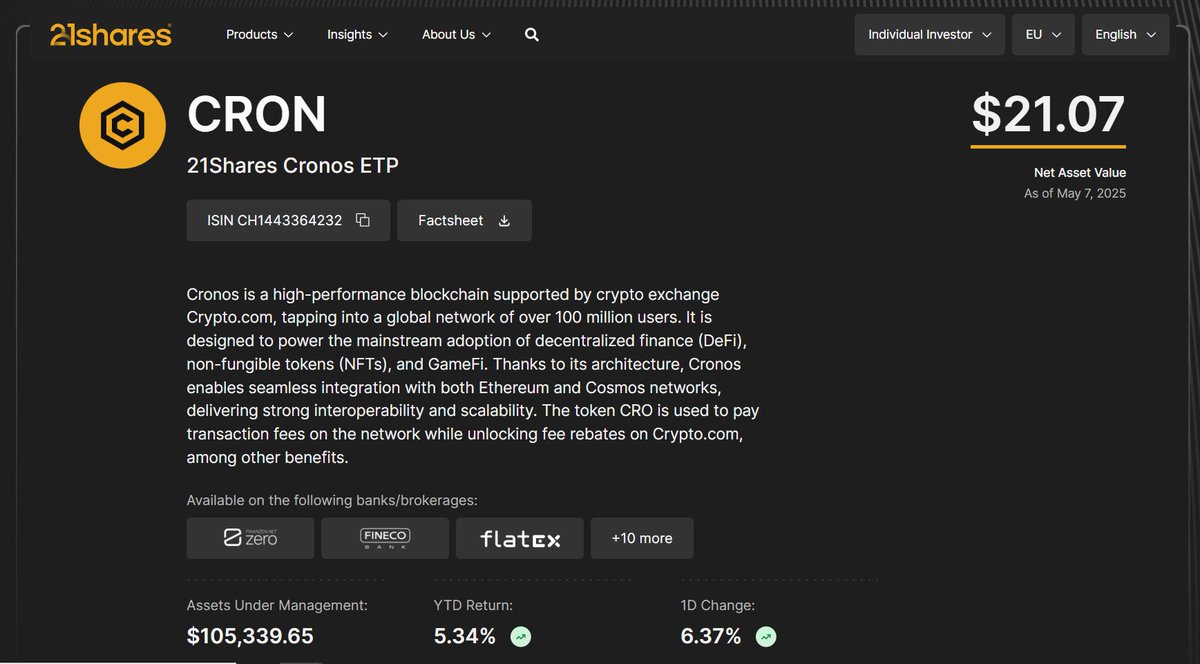Screen dimensions: 1200x664
Task: Open the Insights menu
Action: point(356,34)
